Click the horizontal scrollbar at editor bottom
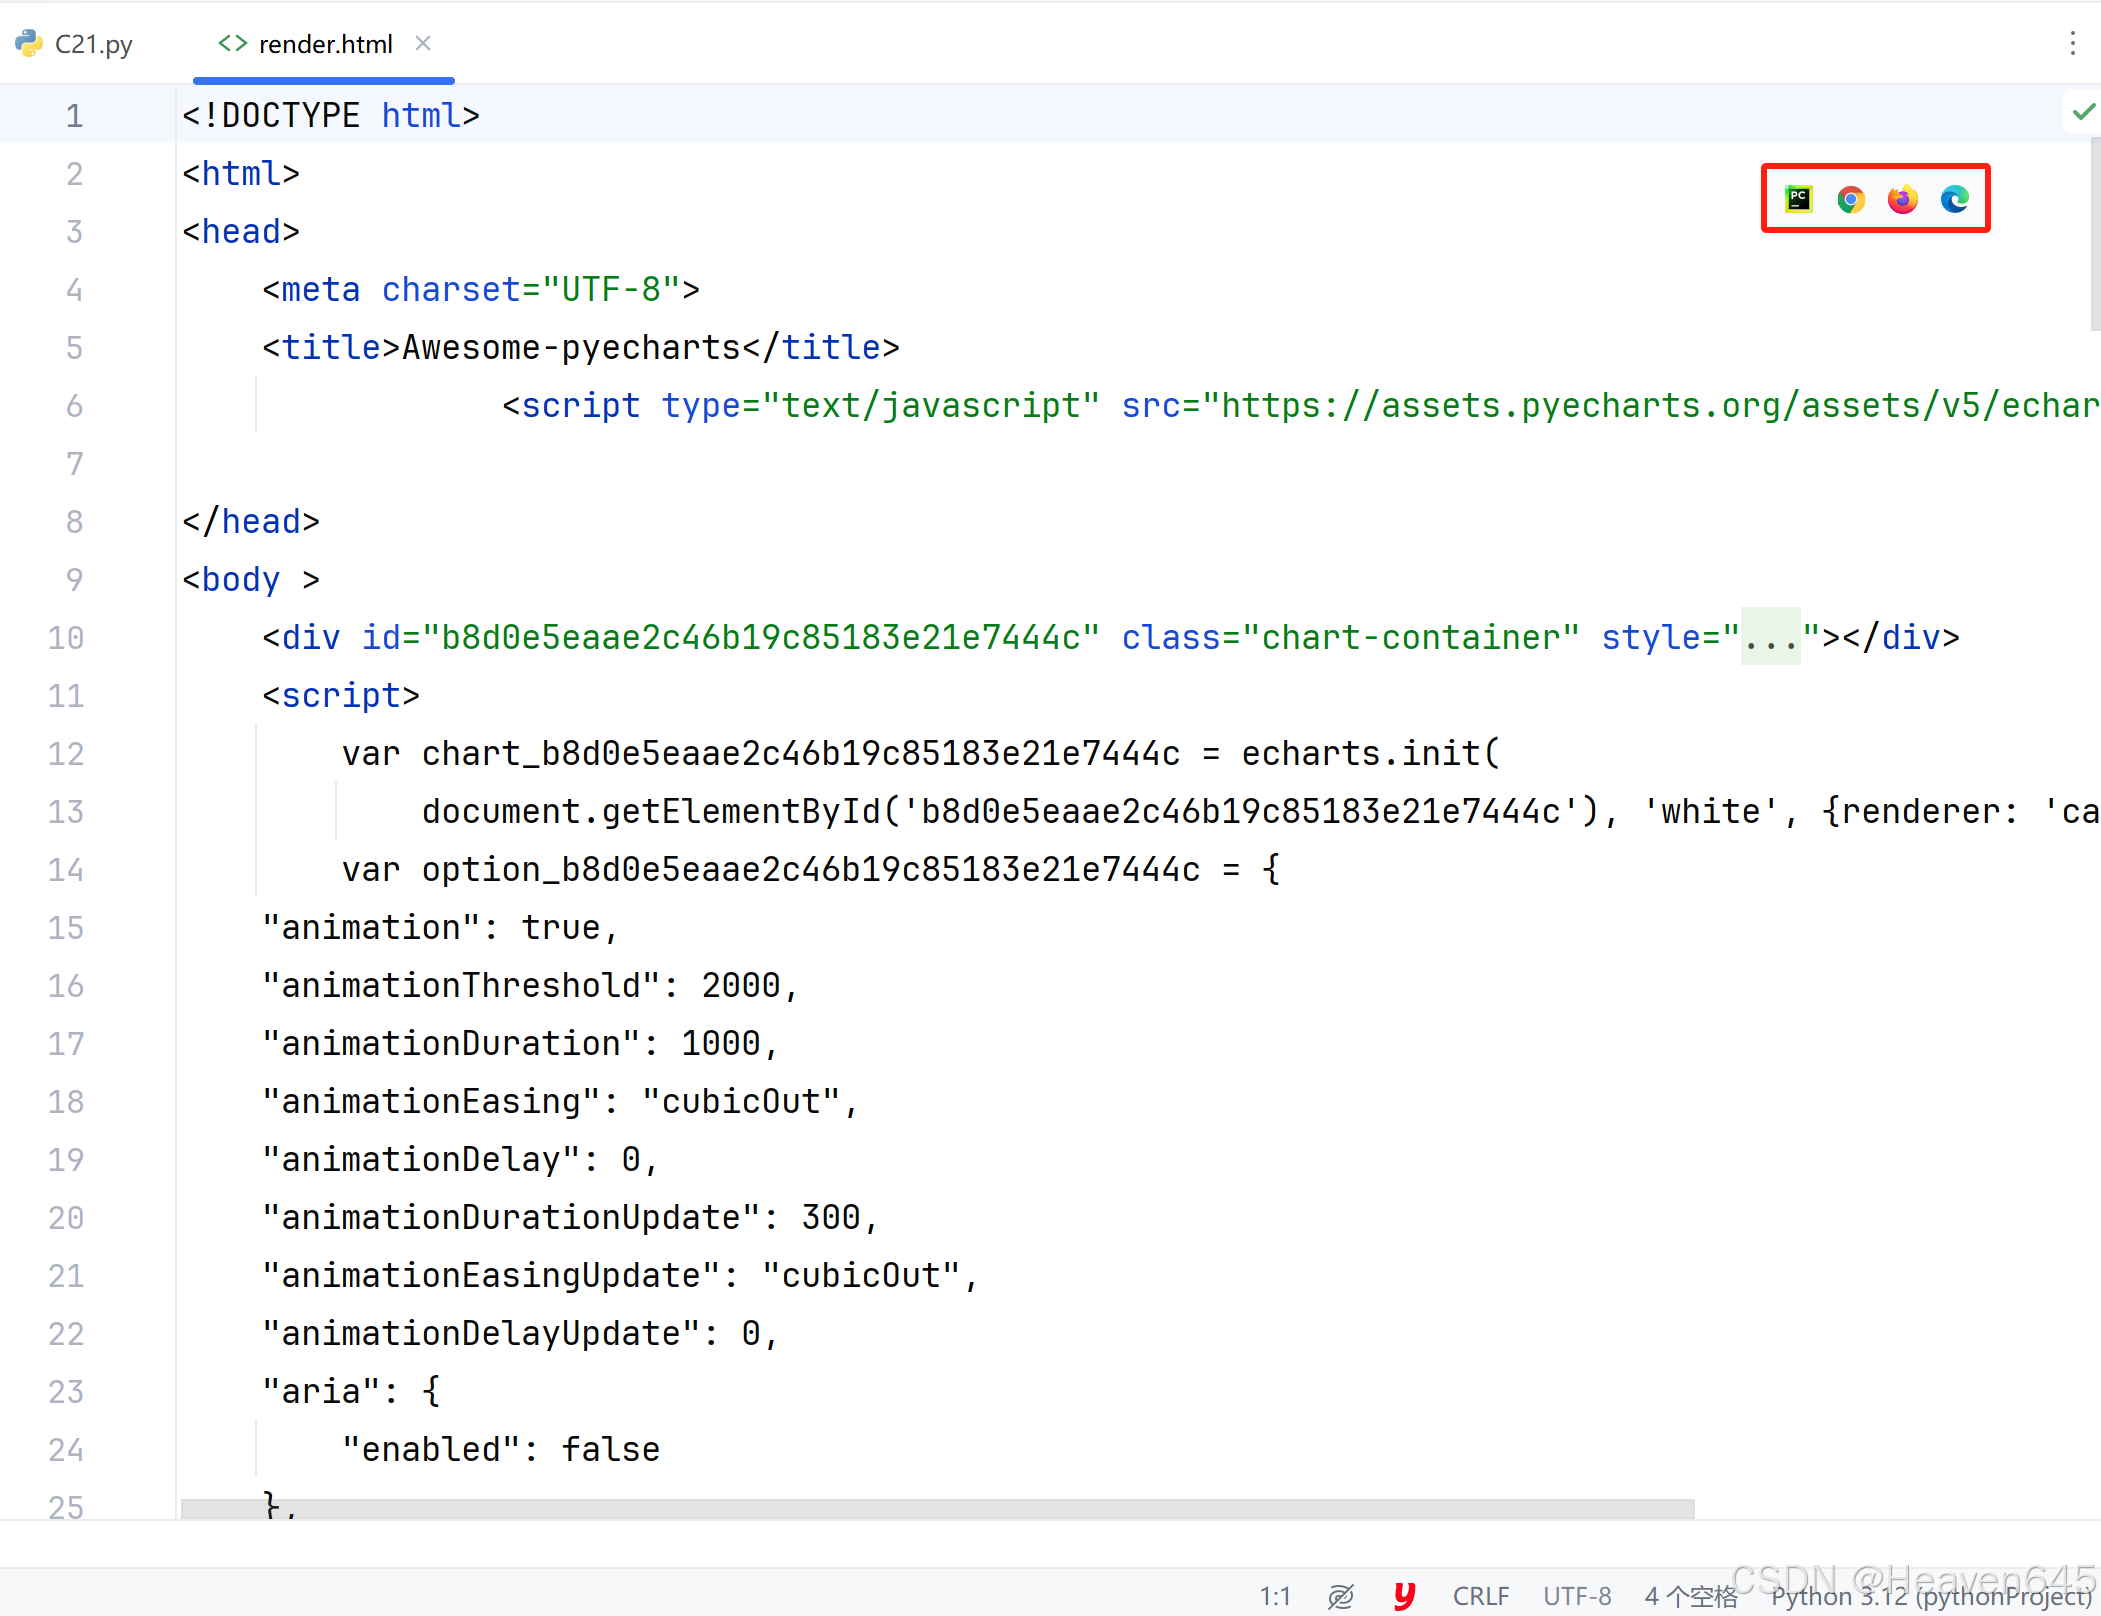Image resolution: width=2101 pixels, height=1616 pixels. coord(937,1508)
